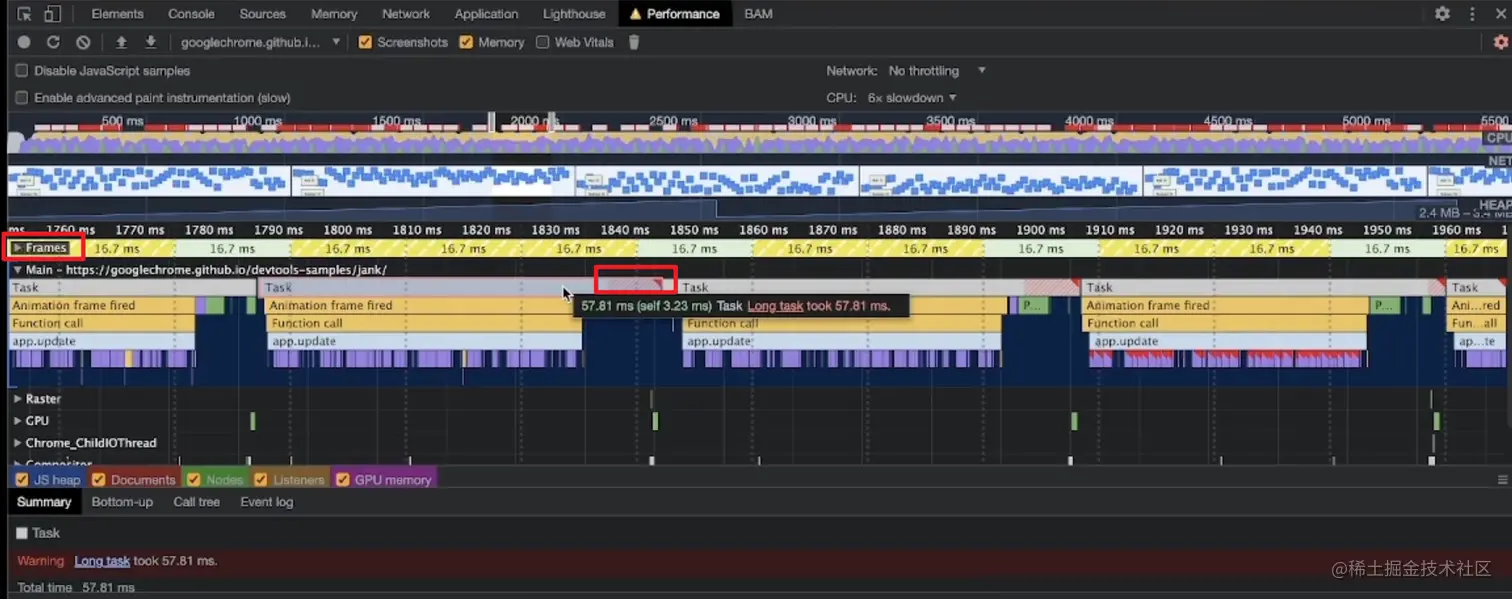Open the memory counters panel menu icon
1512x599 pixels.
(x=1502, y=480)
